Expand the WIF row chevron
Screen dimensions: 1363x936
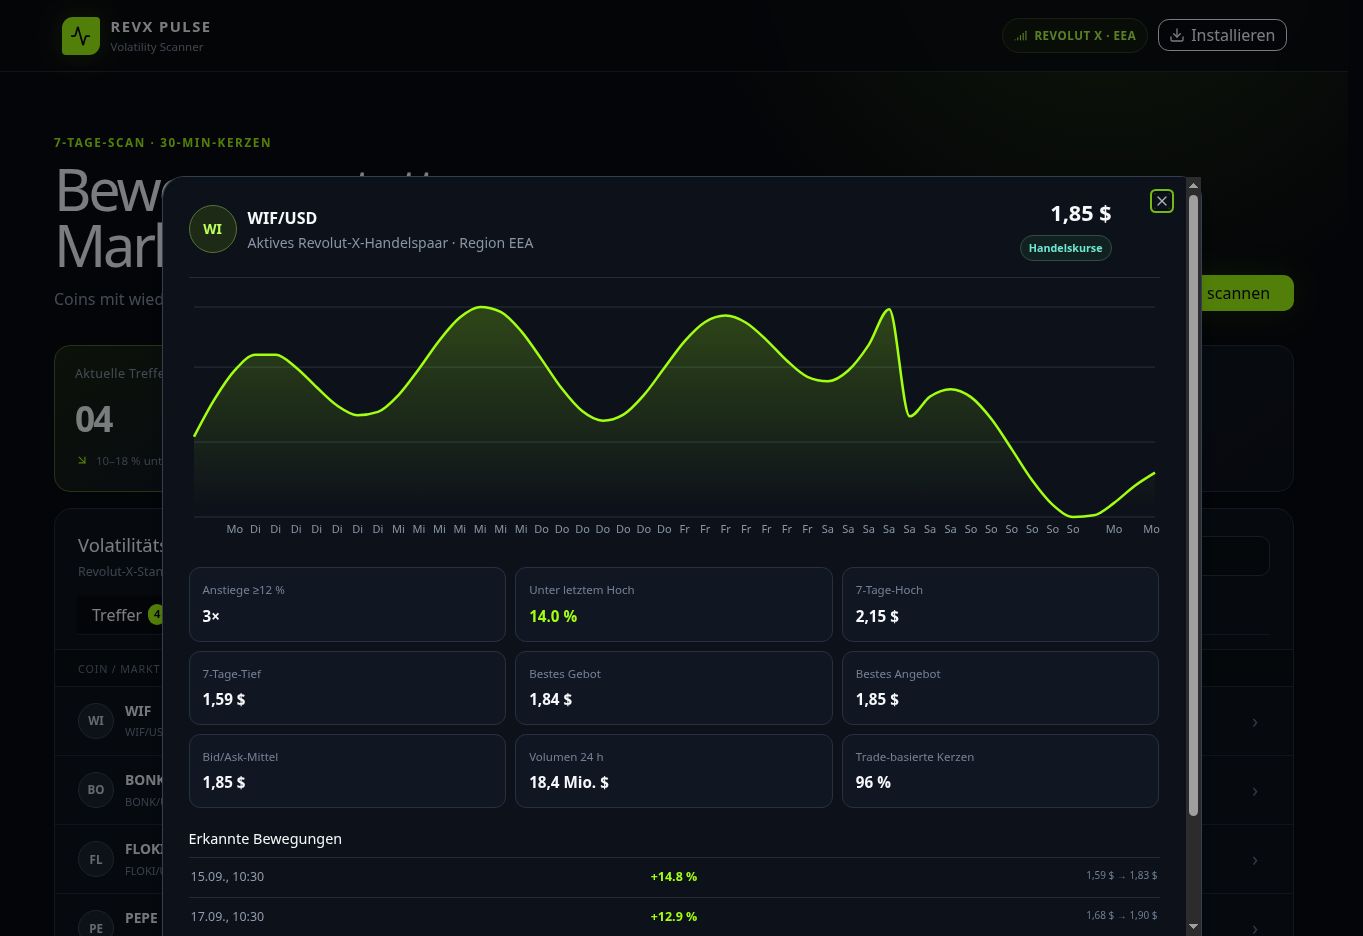pyautogui.click(x=1255, y=722)
